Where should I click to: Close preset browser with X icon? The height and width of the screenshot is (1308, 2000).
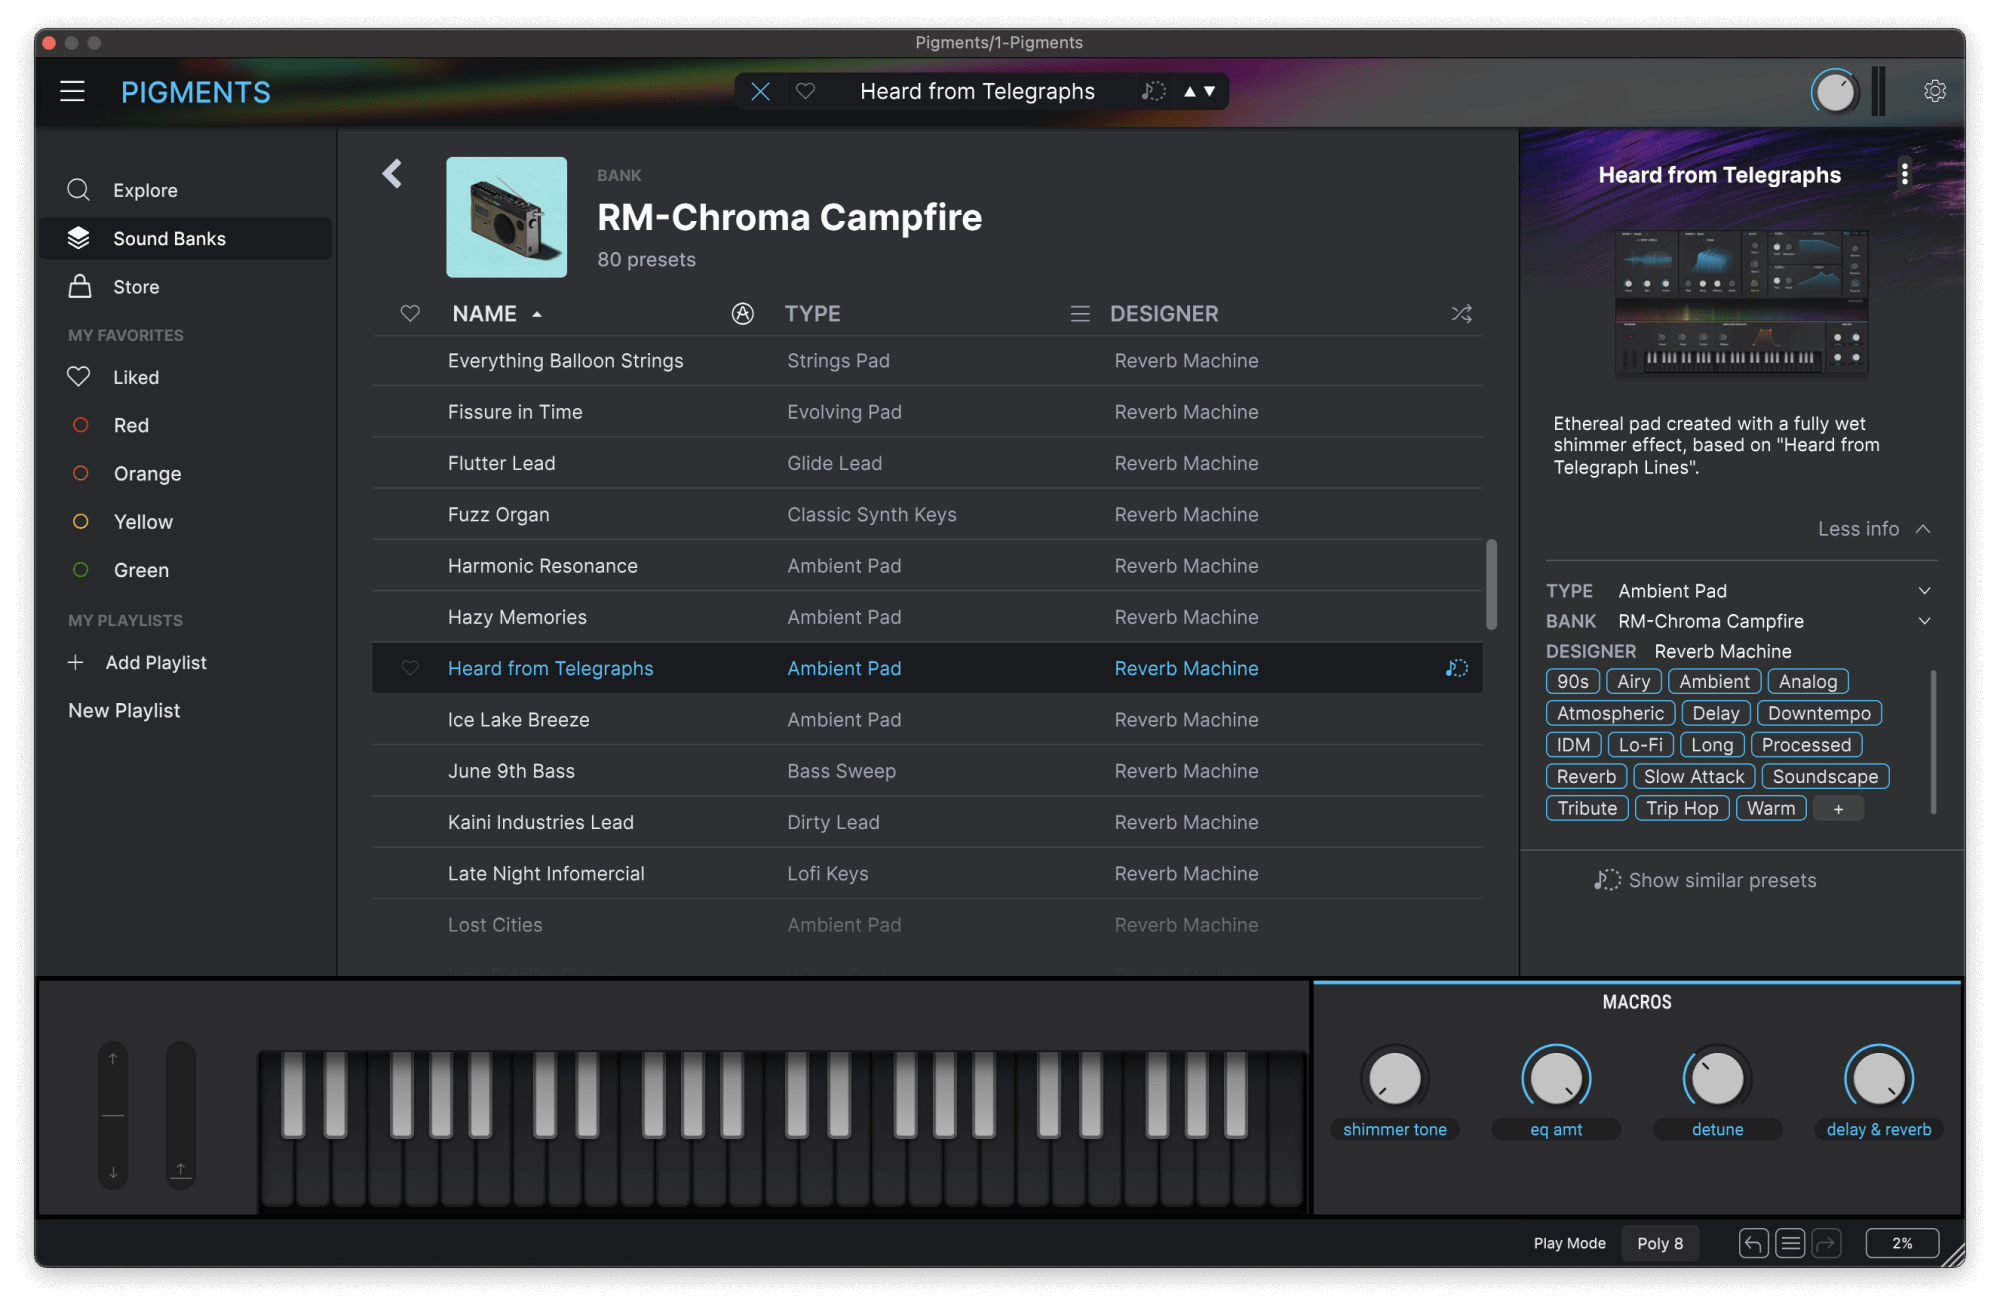coord(760,91)
